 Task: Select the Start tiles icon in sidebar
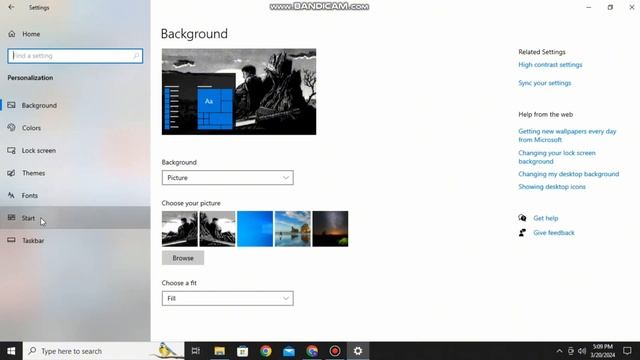coord(11,218)
